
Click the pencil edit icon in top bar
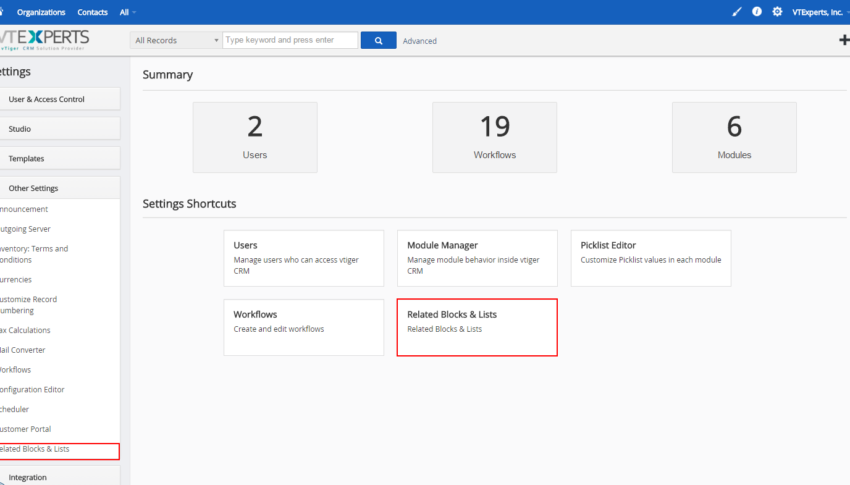click(737, 11)
